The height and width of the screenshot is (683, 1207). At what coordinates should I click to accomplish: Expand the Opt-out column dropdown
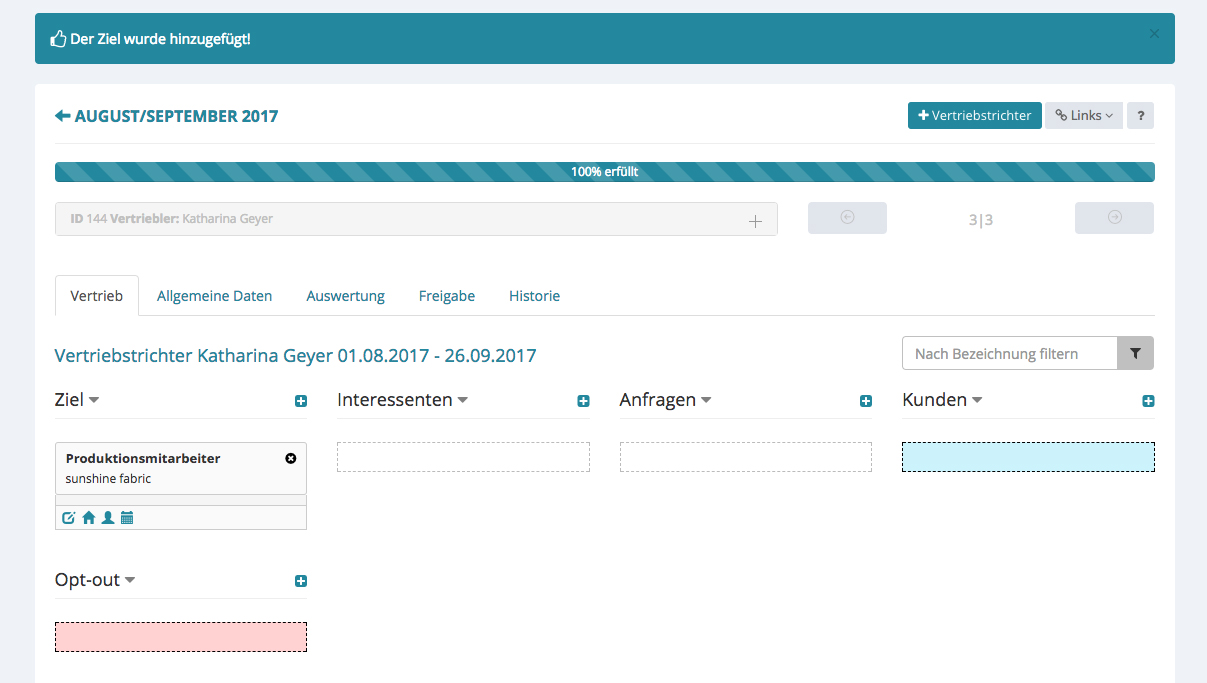click(x=130, y=580)
